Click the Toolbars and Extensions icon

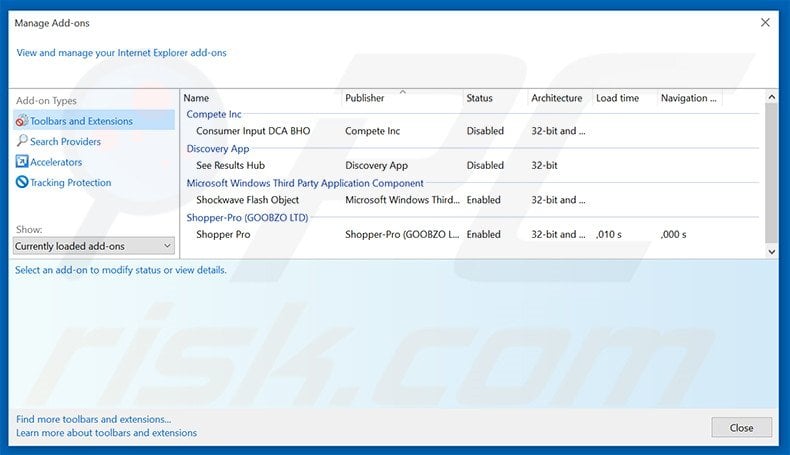[x=21, y=121]
